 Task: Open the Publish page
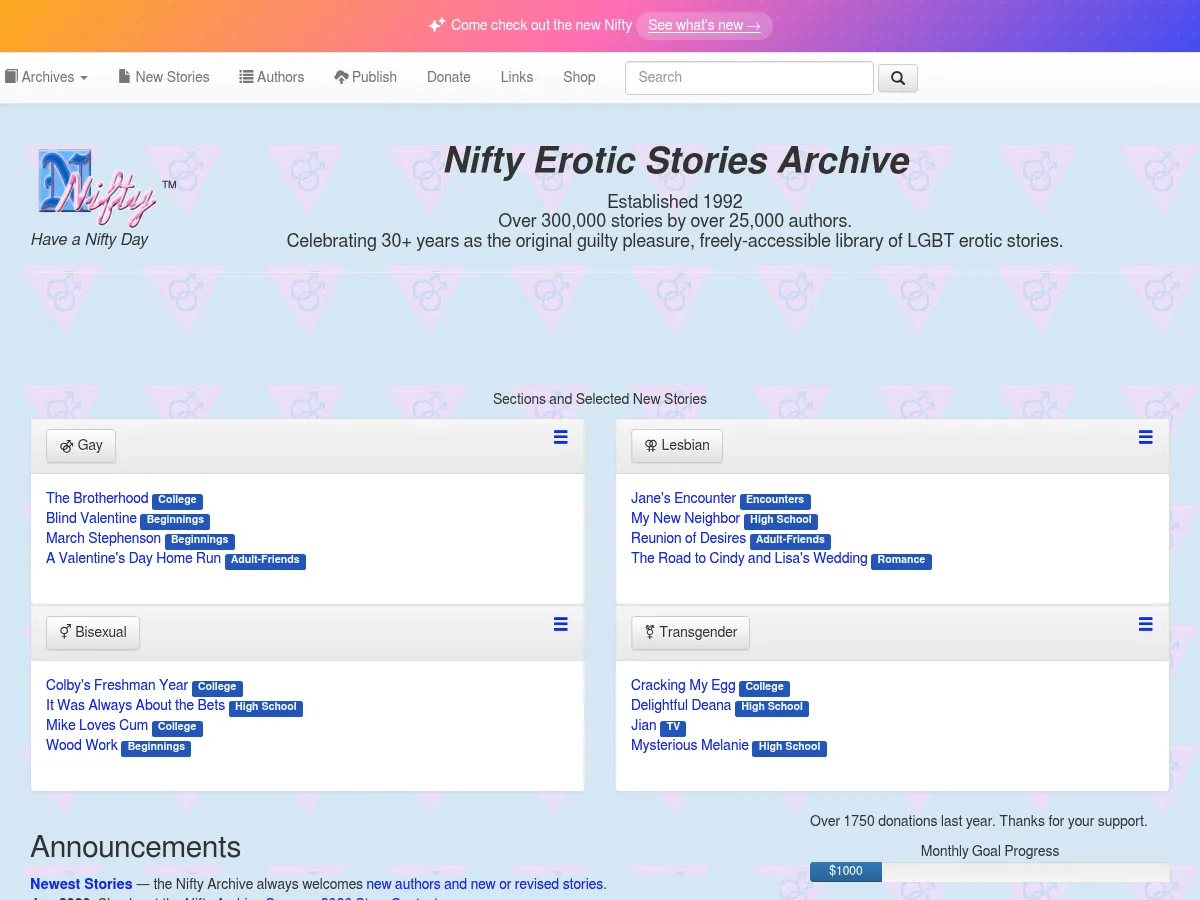point(365,77)
